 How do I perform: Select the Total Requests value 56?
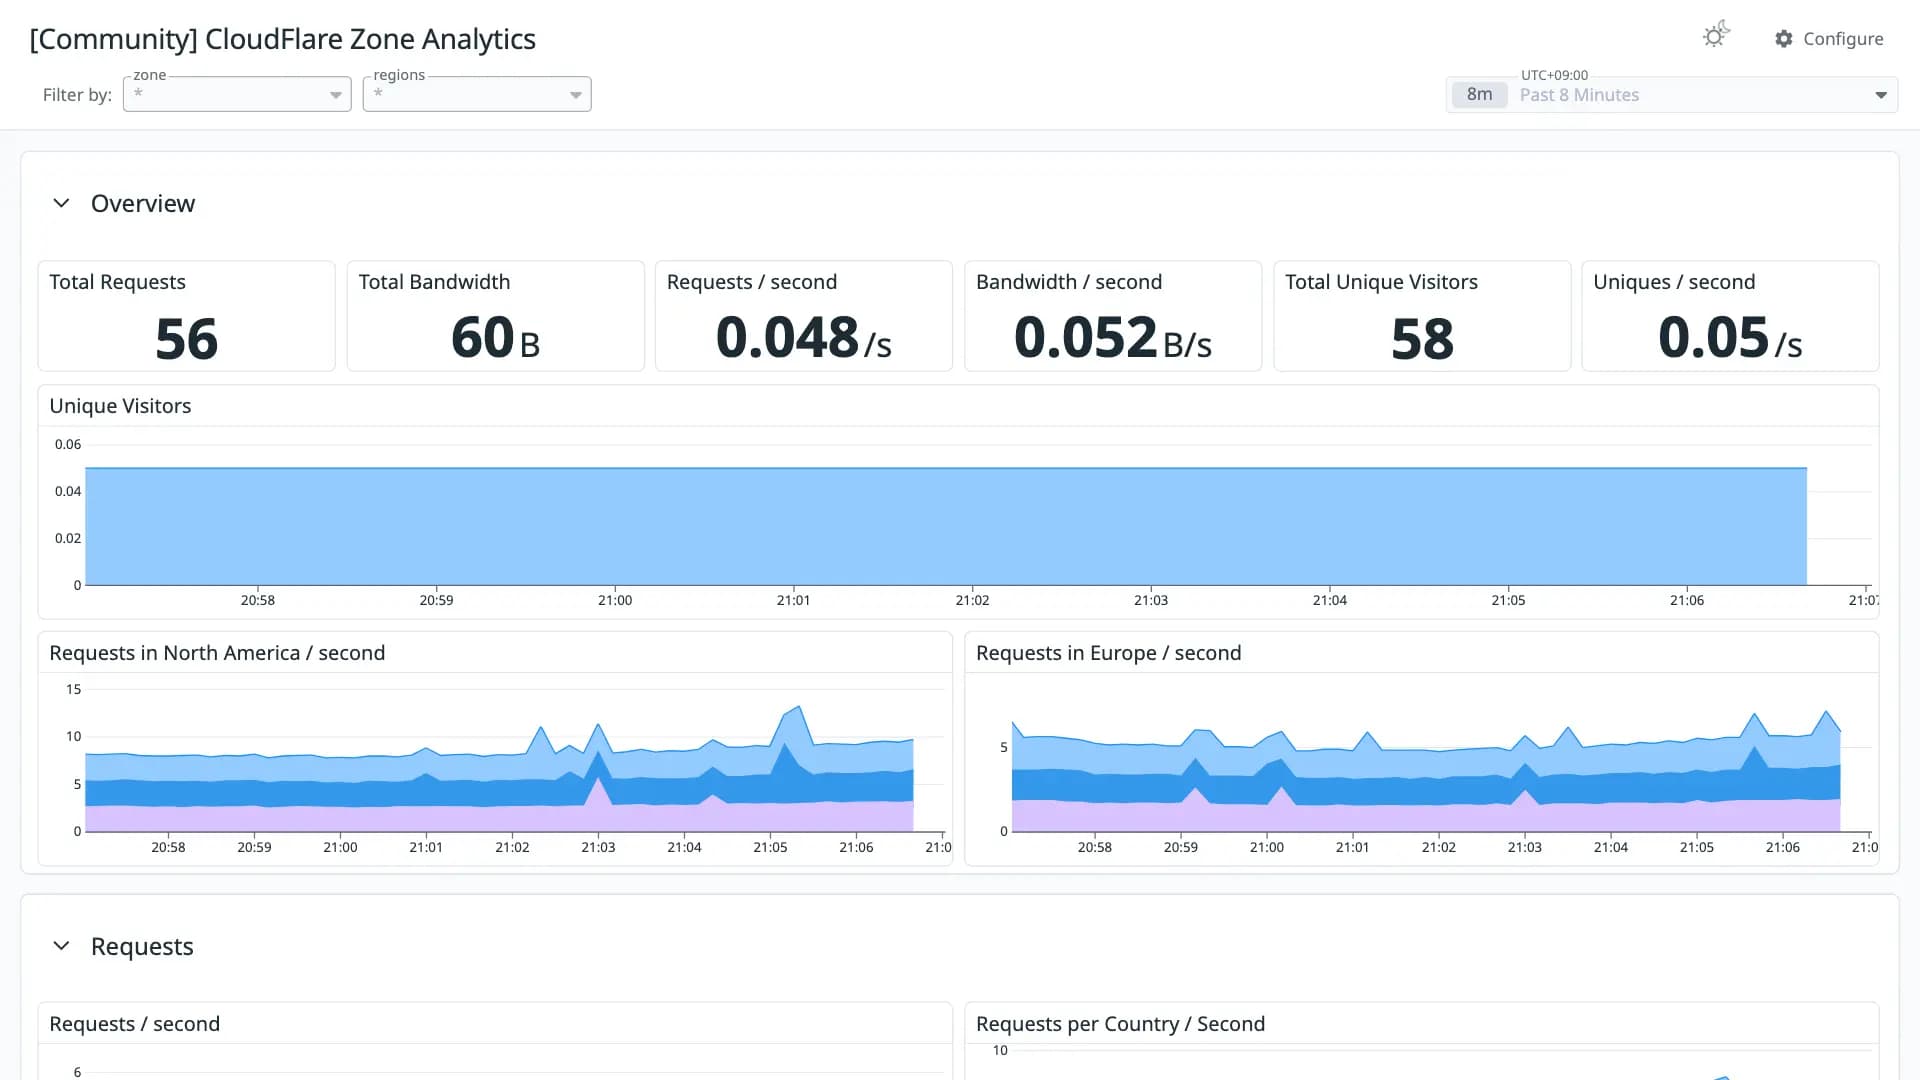point(186,339)
